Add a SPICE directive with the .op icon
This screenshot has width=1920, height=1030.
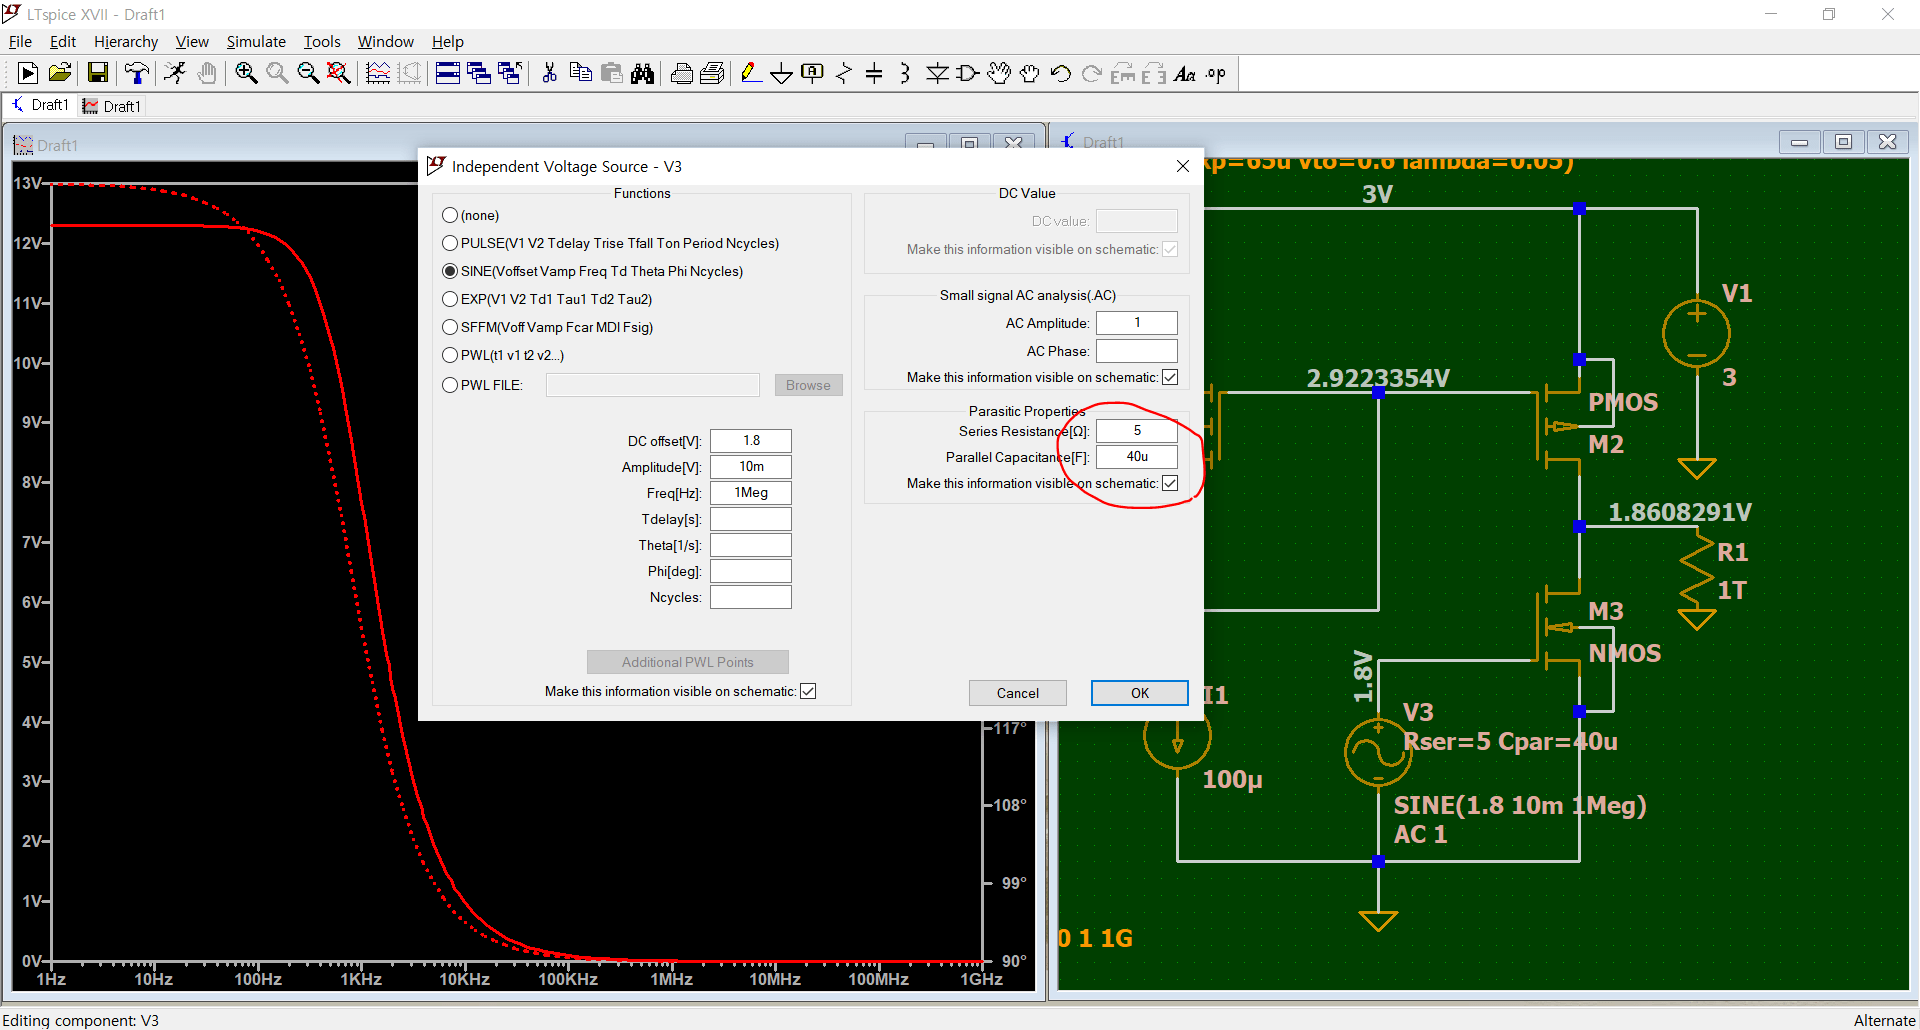click(x=1214, y=73)
